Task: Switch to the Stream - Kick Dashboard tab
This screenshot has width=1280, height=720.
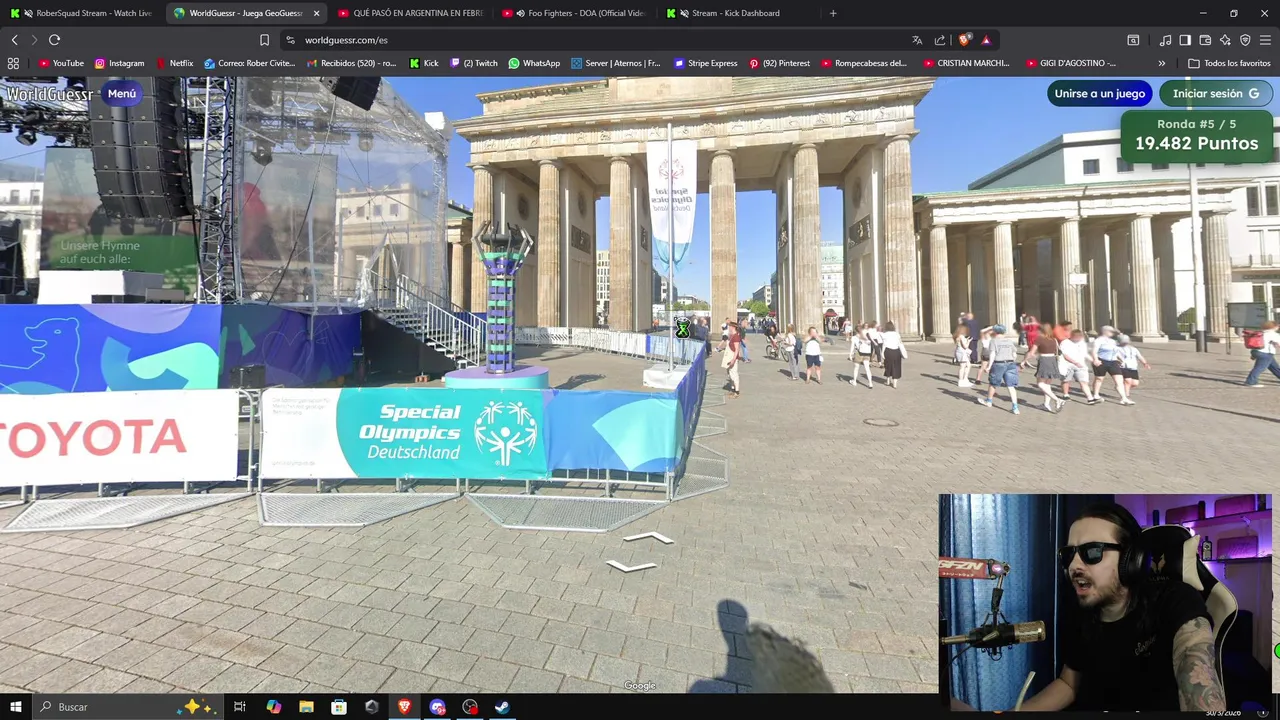Action: click(x=739, y=13)
